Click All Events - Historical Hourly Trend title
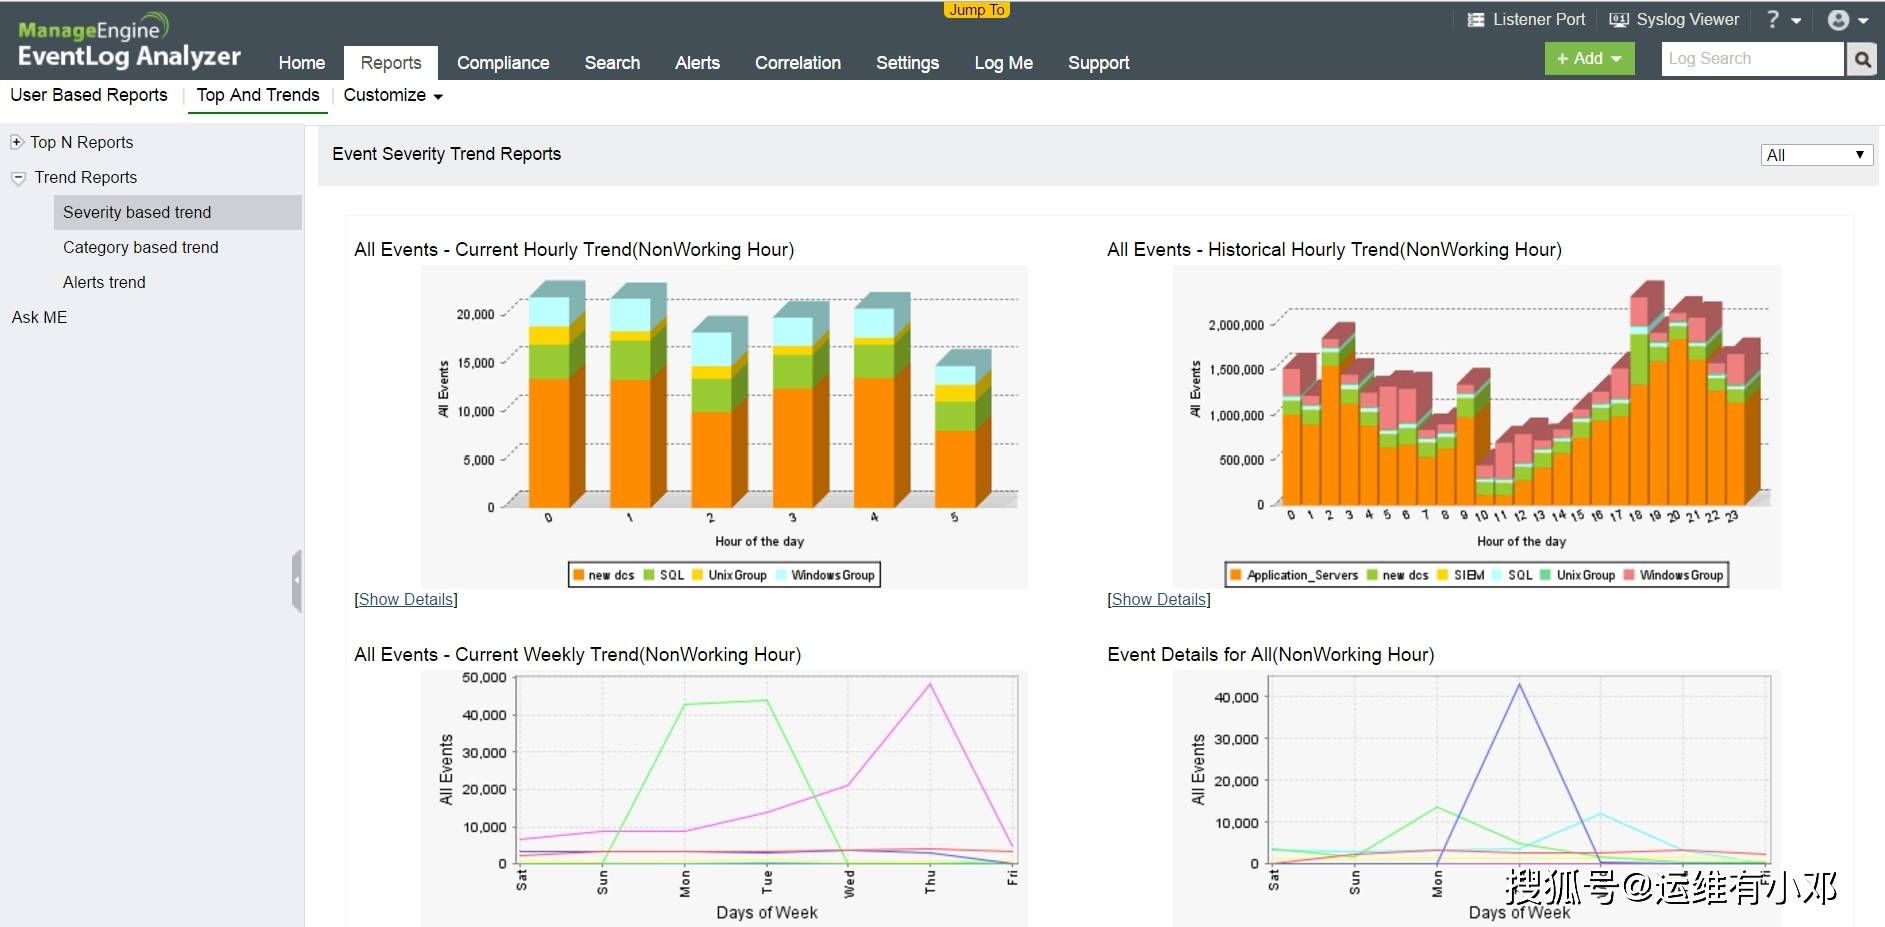Screen dimensions: 1885x927 pyautogui.click(x=1334, y=250)
